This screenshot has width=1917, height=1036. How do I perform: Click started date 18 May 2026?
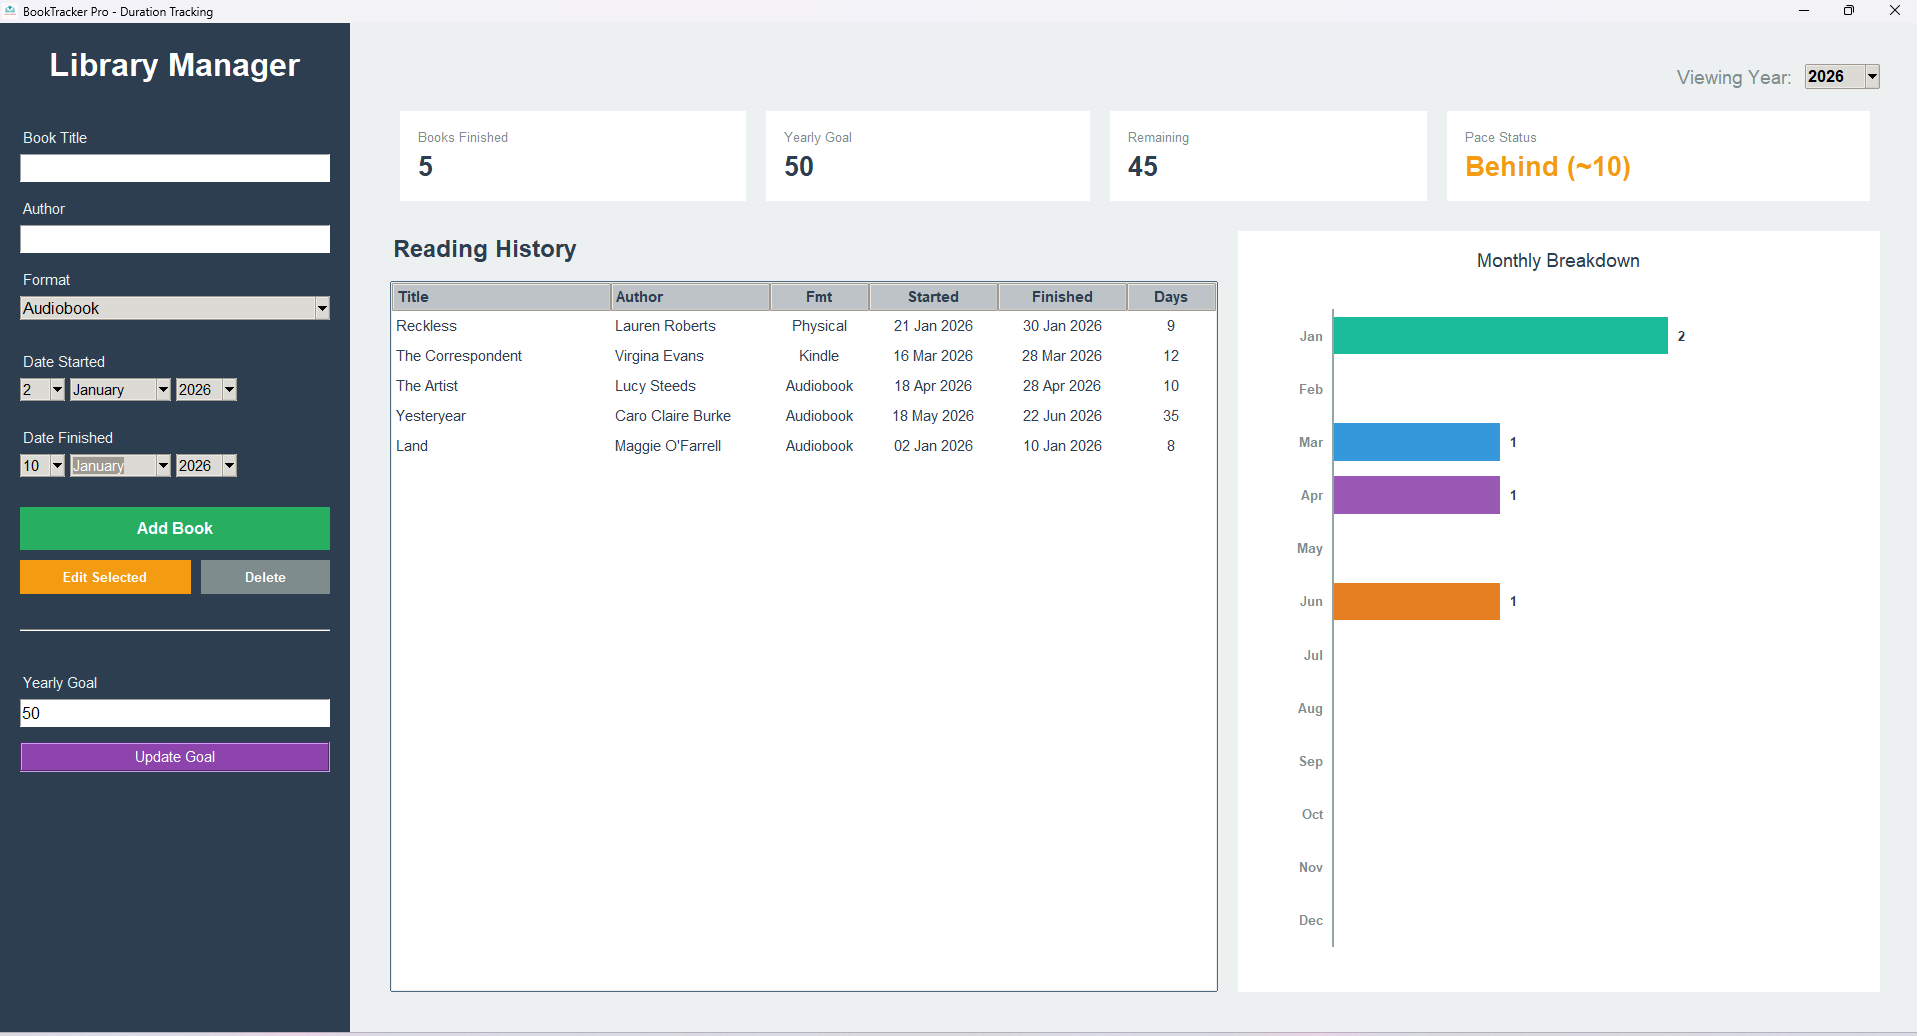click(x=933, y=416)
